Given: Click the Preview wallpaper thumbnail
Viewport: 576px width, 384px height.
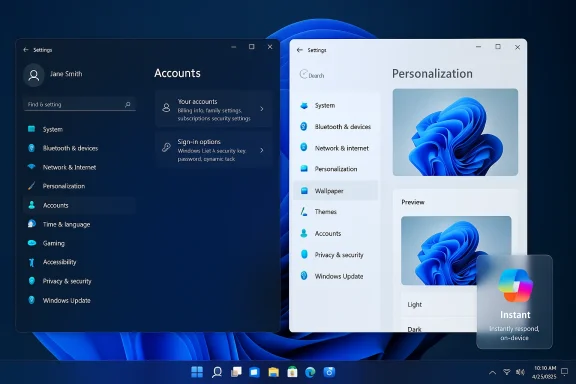Looking at the screenshot, I should [456, 250].
